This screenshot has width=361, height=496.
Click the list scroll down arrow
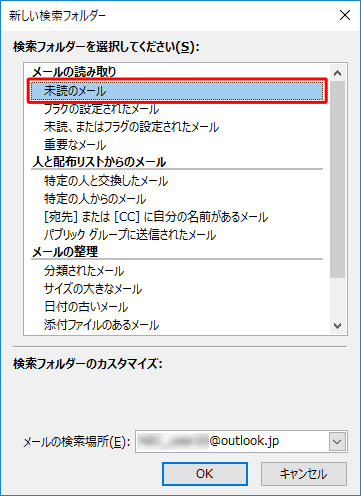[338, 326]
